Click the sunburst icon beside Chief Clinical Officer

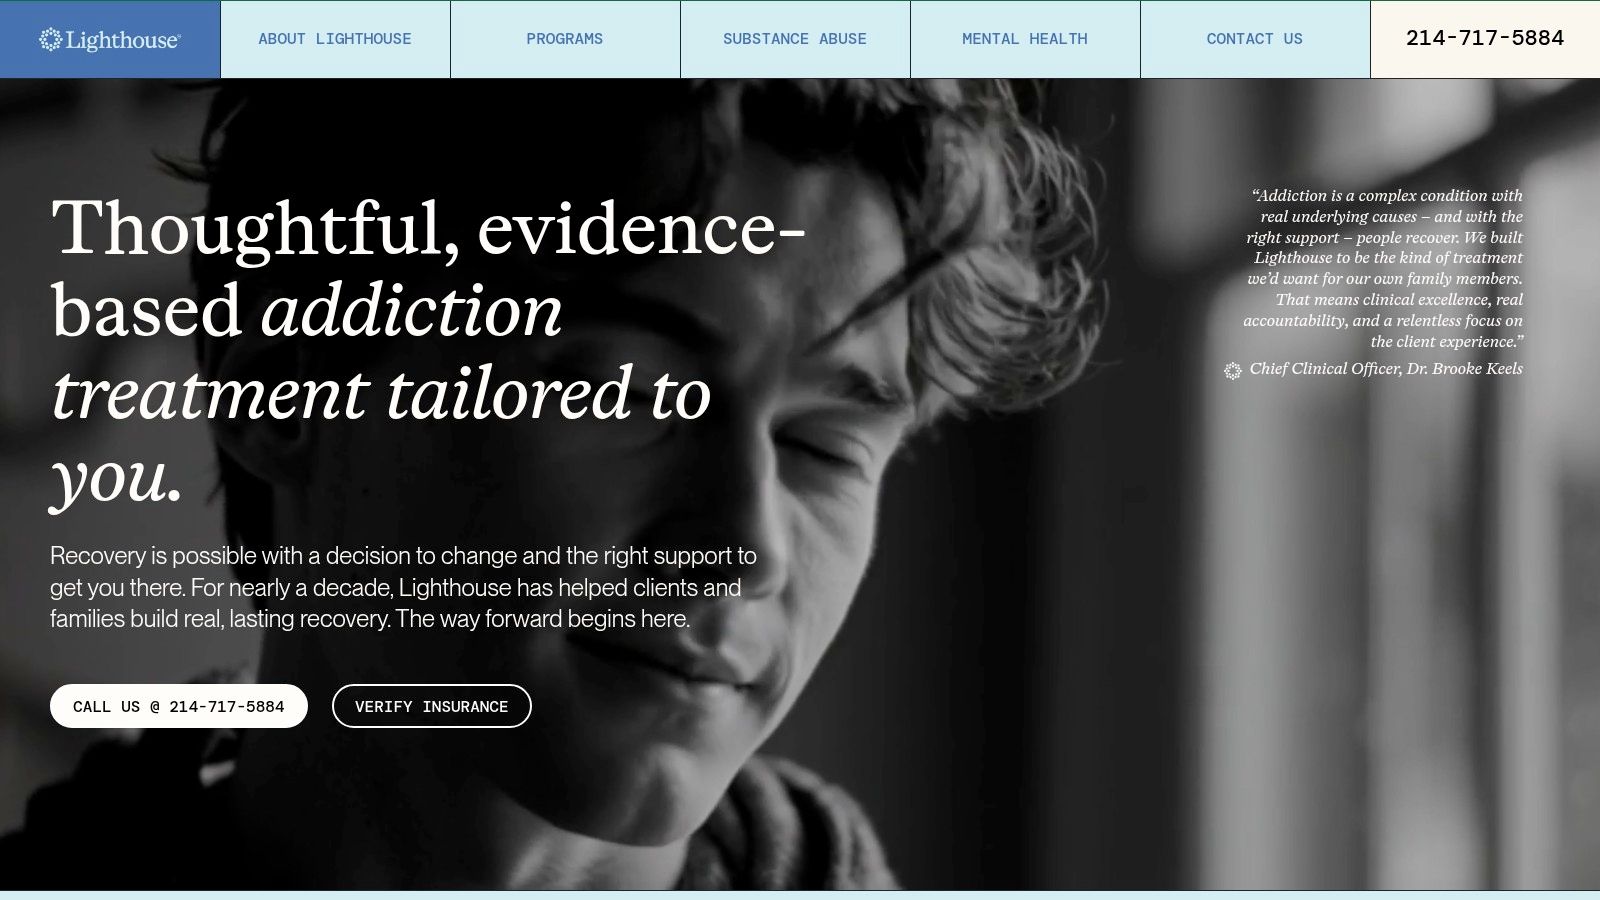[1233, 370]
